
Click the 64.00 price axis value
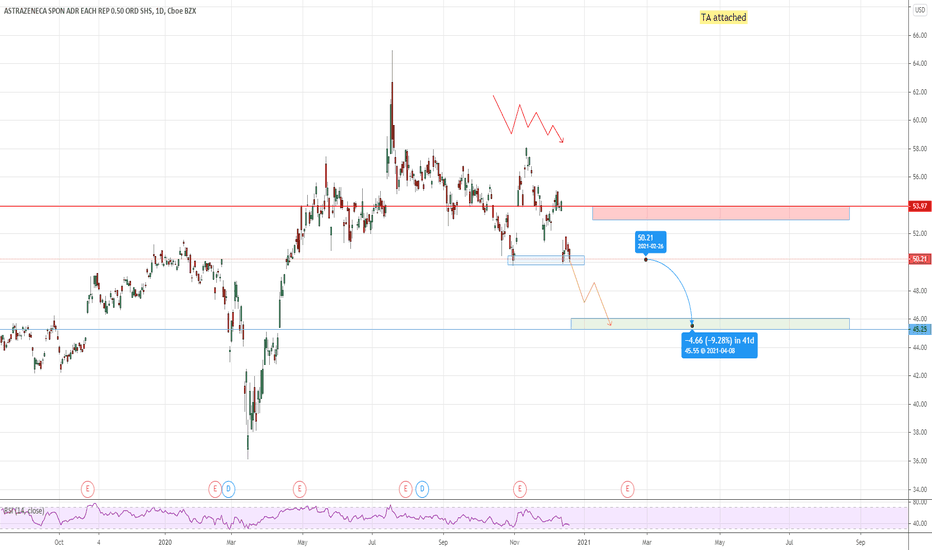click(x=920, y=64)
